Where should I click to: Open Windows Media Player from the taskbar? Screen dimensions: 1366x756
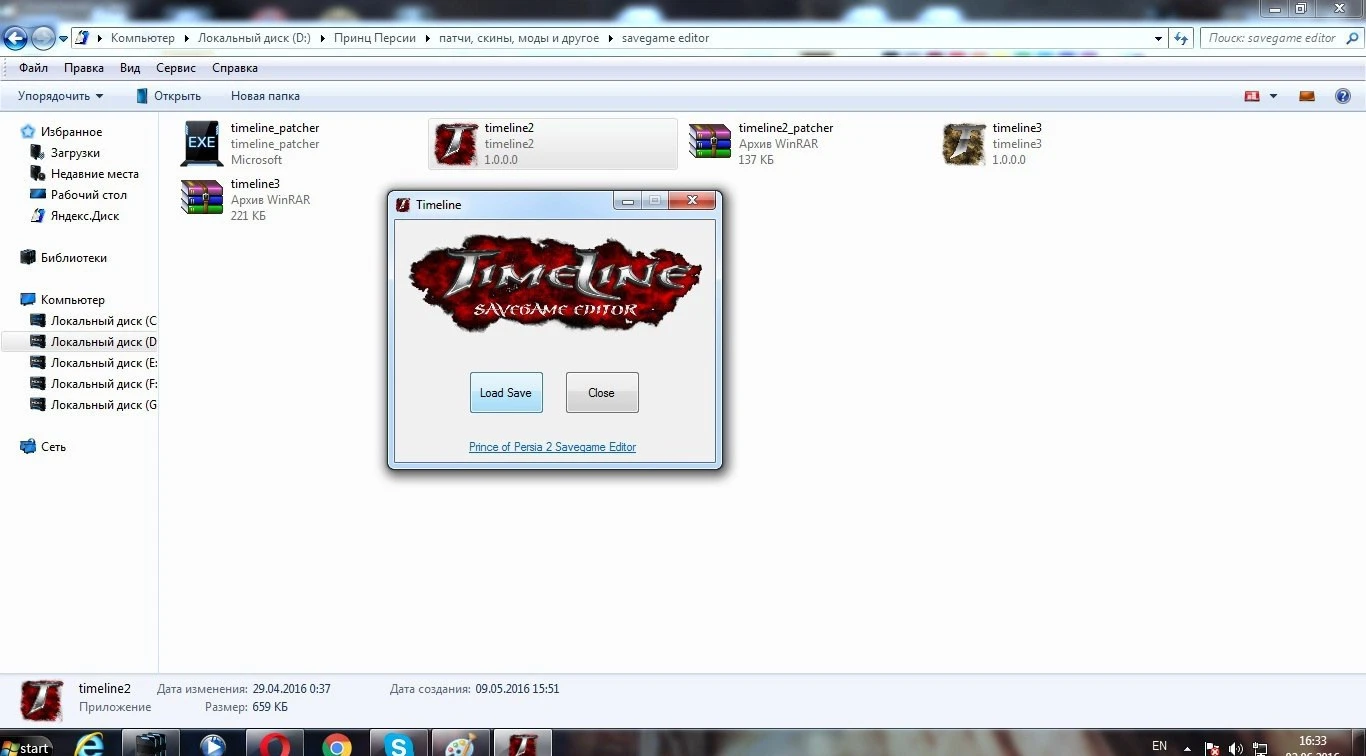coord(213,744)
